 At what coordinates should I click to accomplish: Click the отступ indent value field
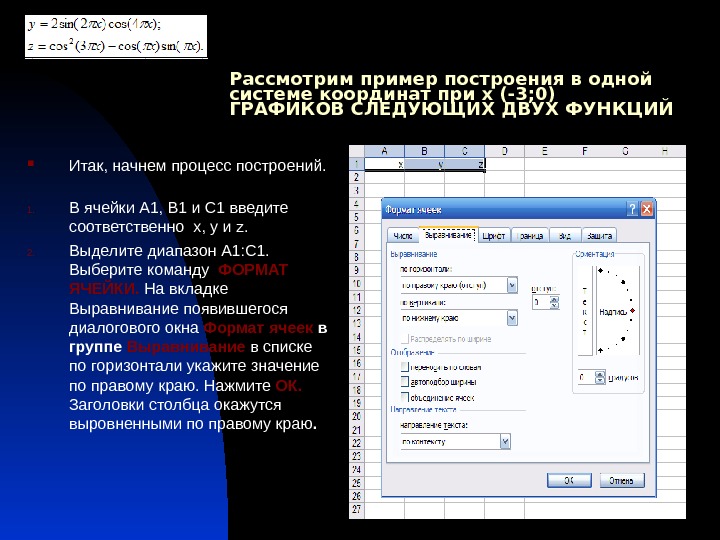541,302
